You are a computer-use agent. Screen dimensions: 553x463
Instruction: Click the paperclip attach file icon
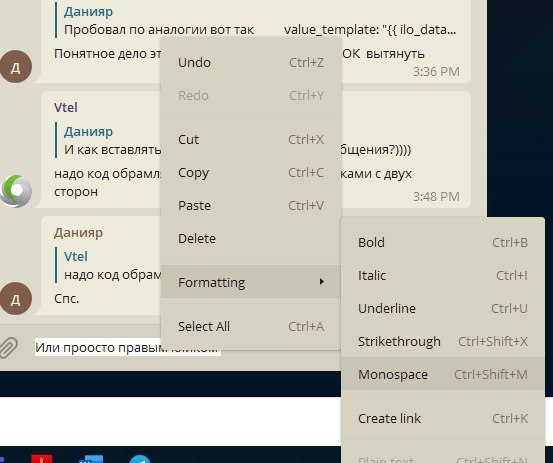point(9,347)
